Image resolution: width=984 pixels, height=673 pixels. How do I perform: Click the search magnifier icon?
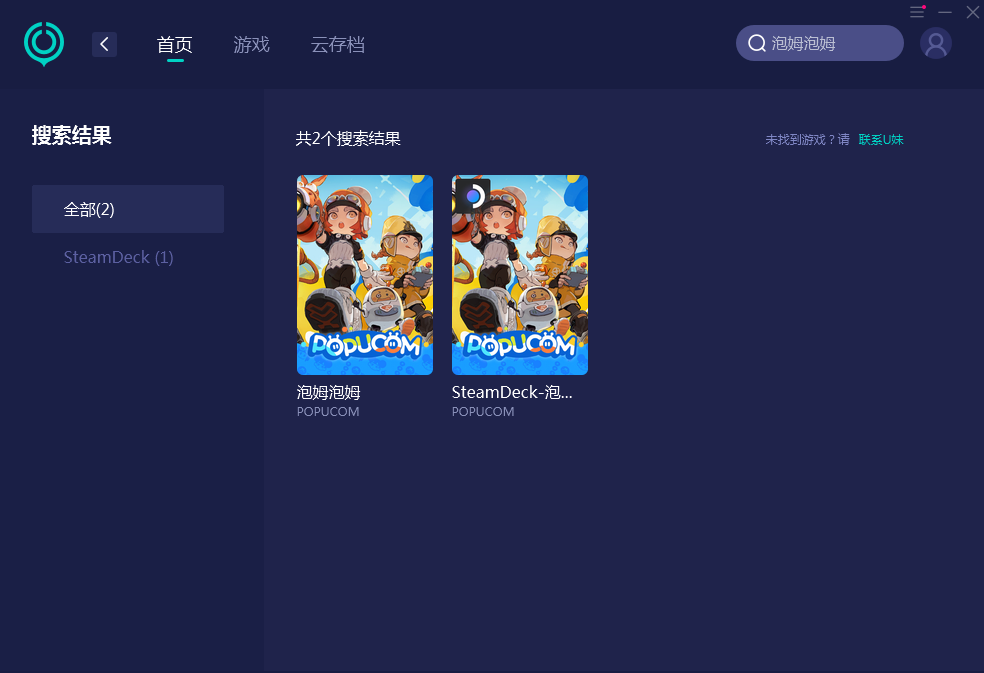pyautogui.click(x=757, y=43)
